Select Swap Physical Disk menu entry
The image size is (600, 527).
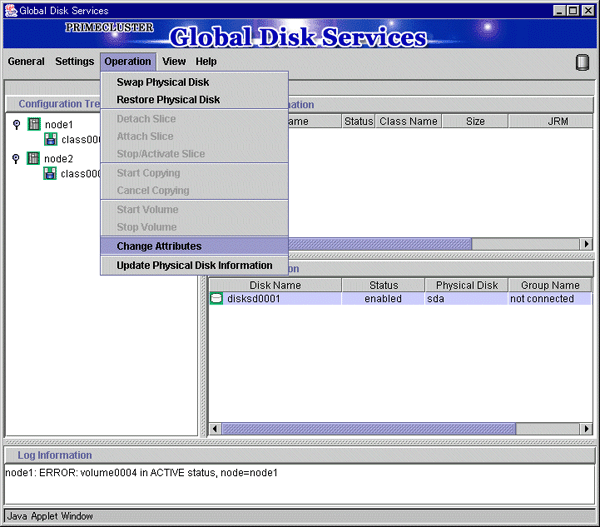(x=163, y=82)
